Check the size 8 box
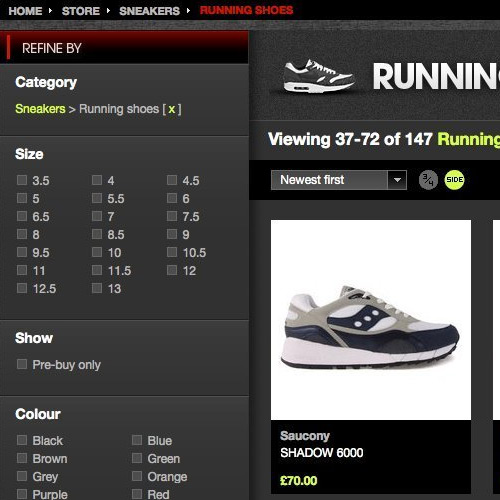The width and height of the screenshot is (500, 500). coord(22,234)
